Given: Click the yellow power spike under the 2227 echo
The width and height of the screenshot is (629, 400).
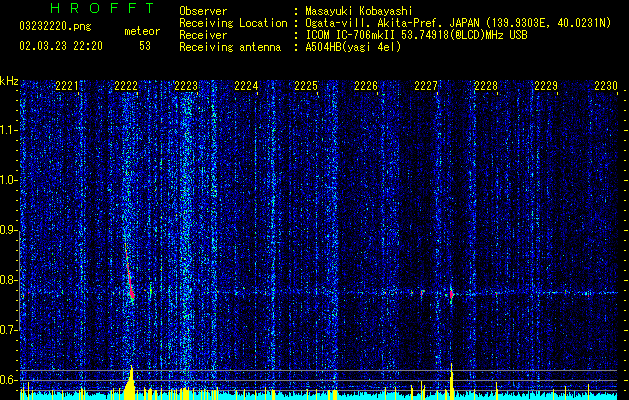Looking at the screenshot, I should click(452, 381).
